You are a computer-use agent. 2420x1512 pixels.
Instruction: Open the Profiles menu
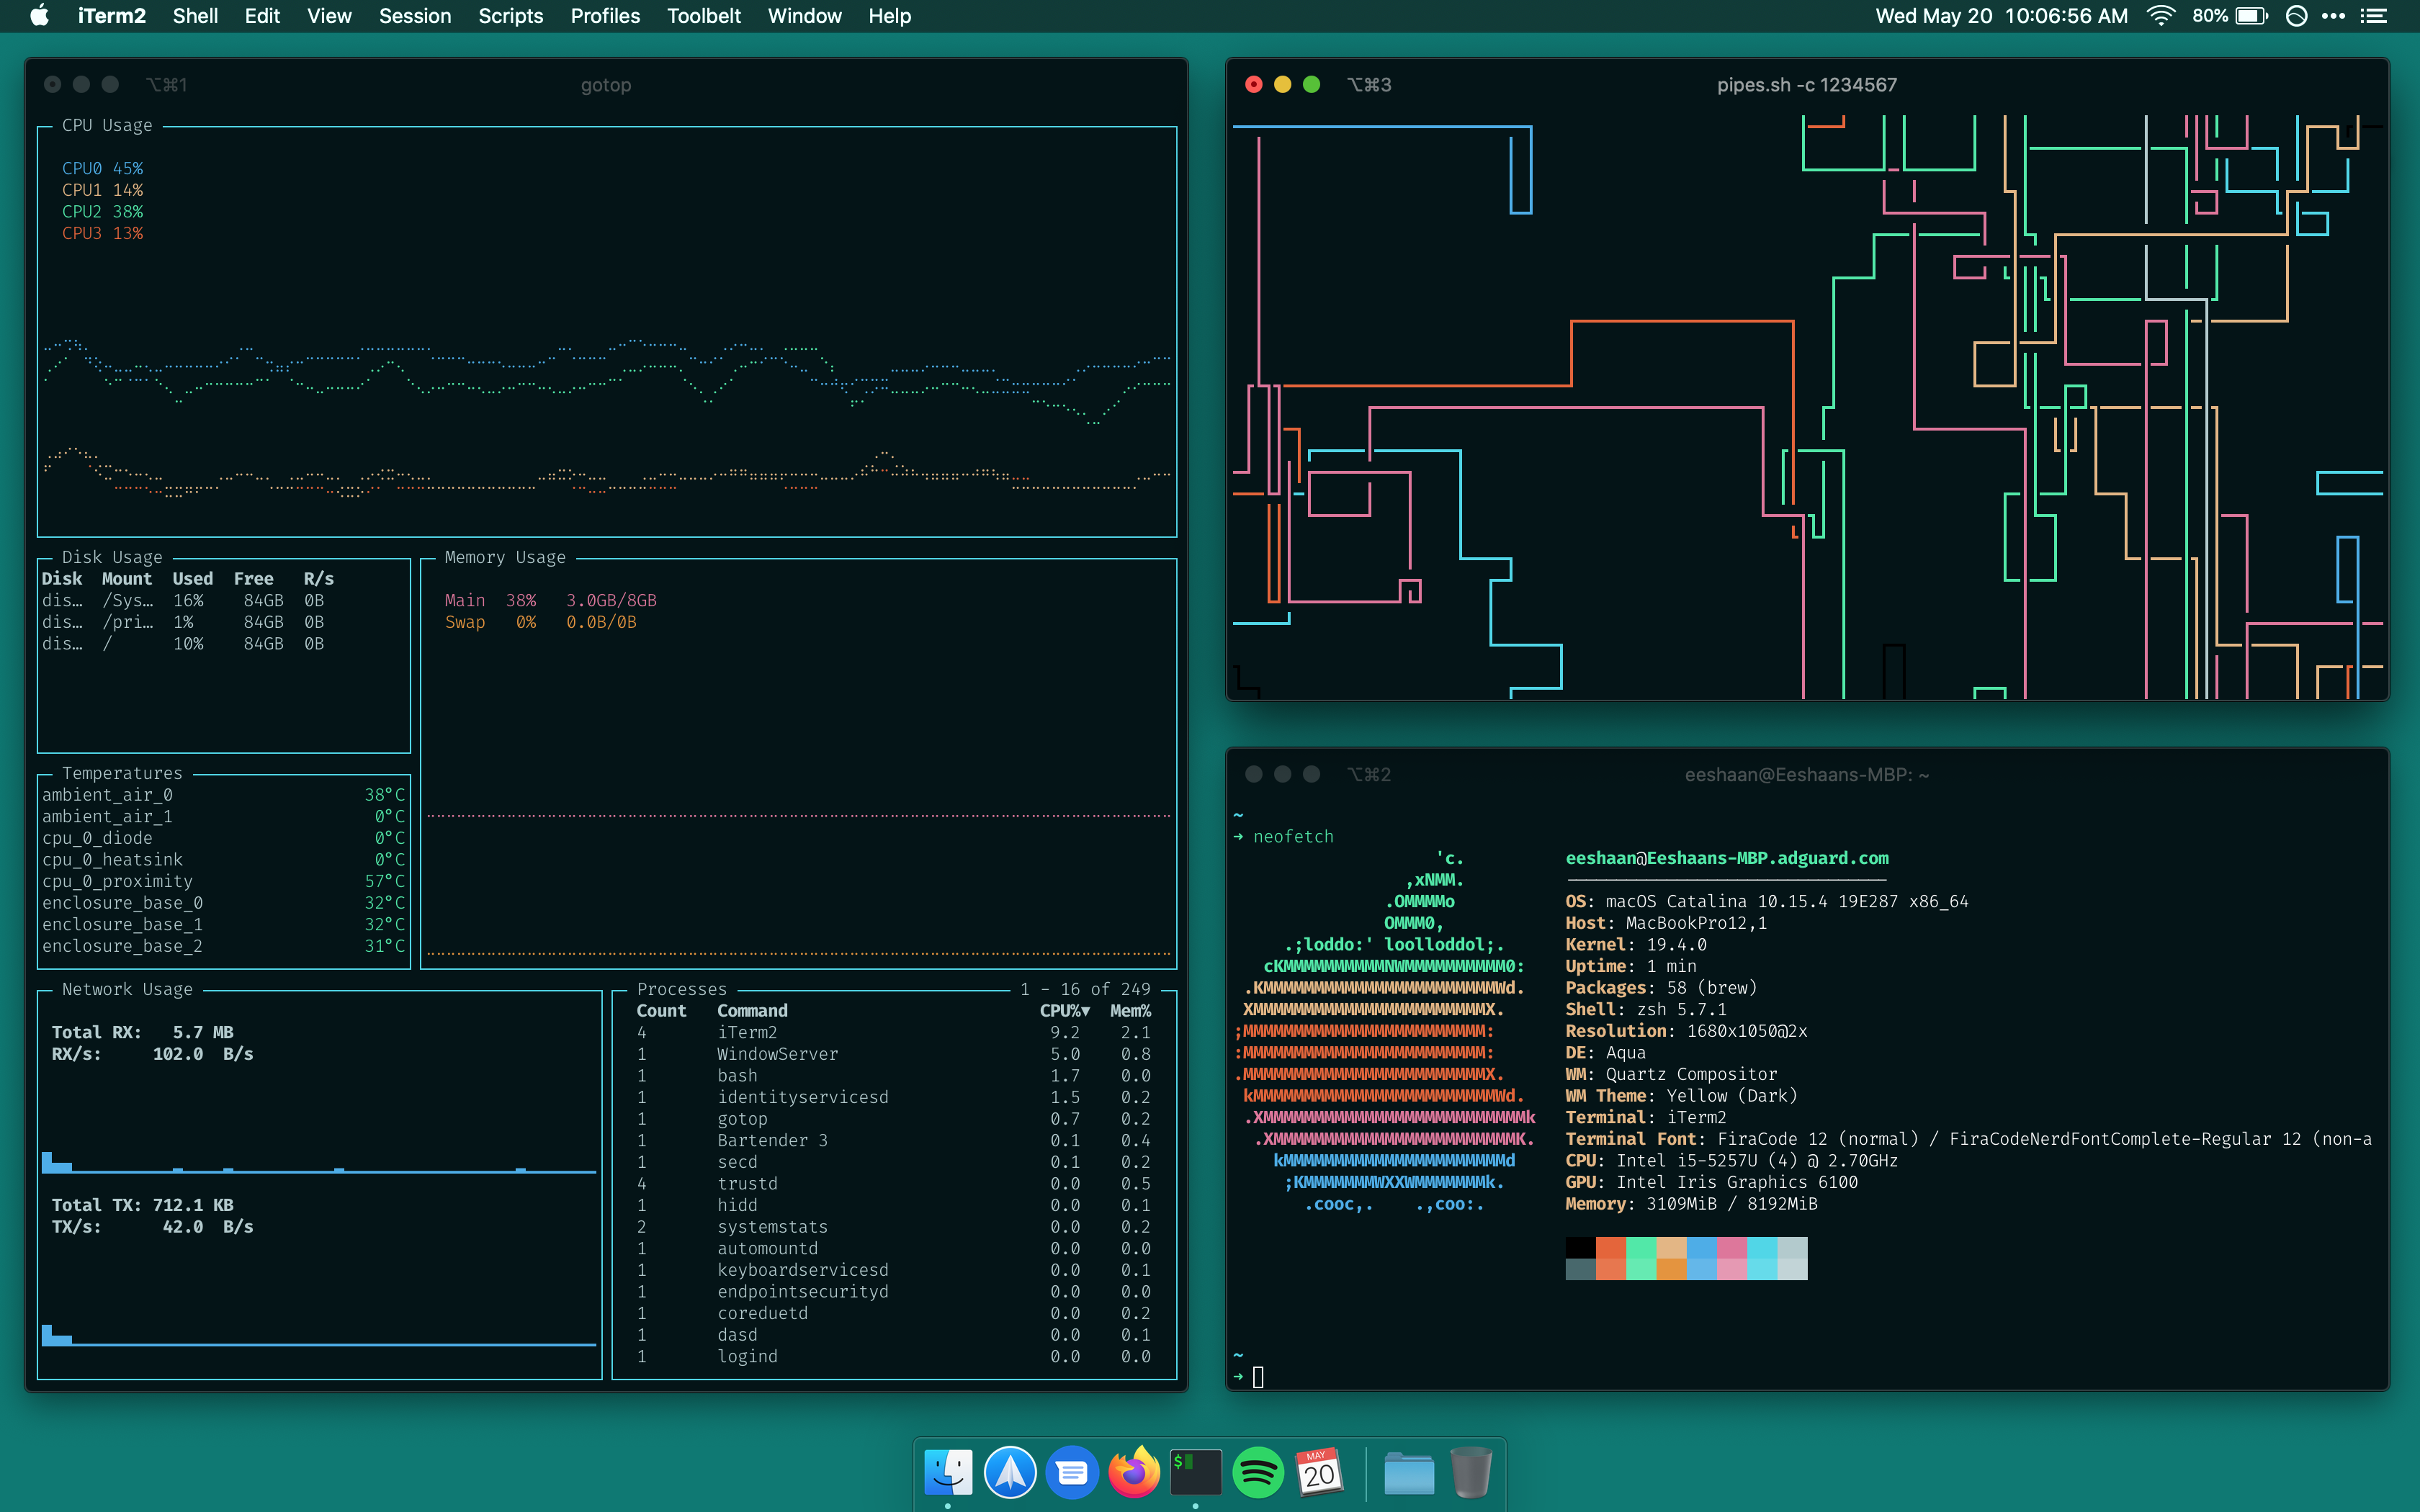(x=605, y=16)
